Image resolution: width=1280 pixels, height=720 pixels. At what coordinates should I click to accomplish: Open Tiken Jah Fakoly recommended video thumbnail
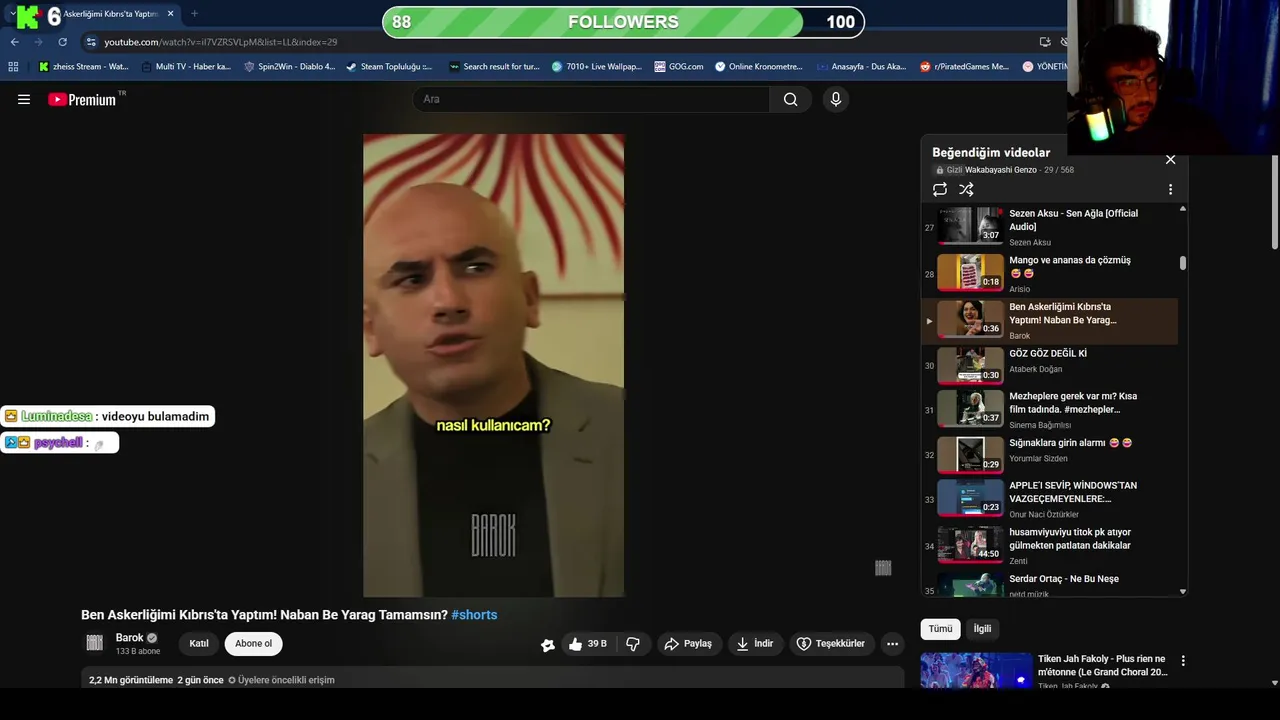click(976, 671)
